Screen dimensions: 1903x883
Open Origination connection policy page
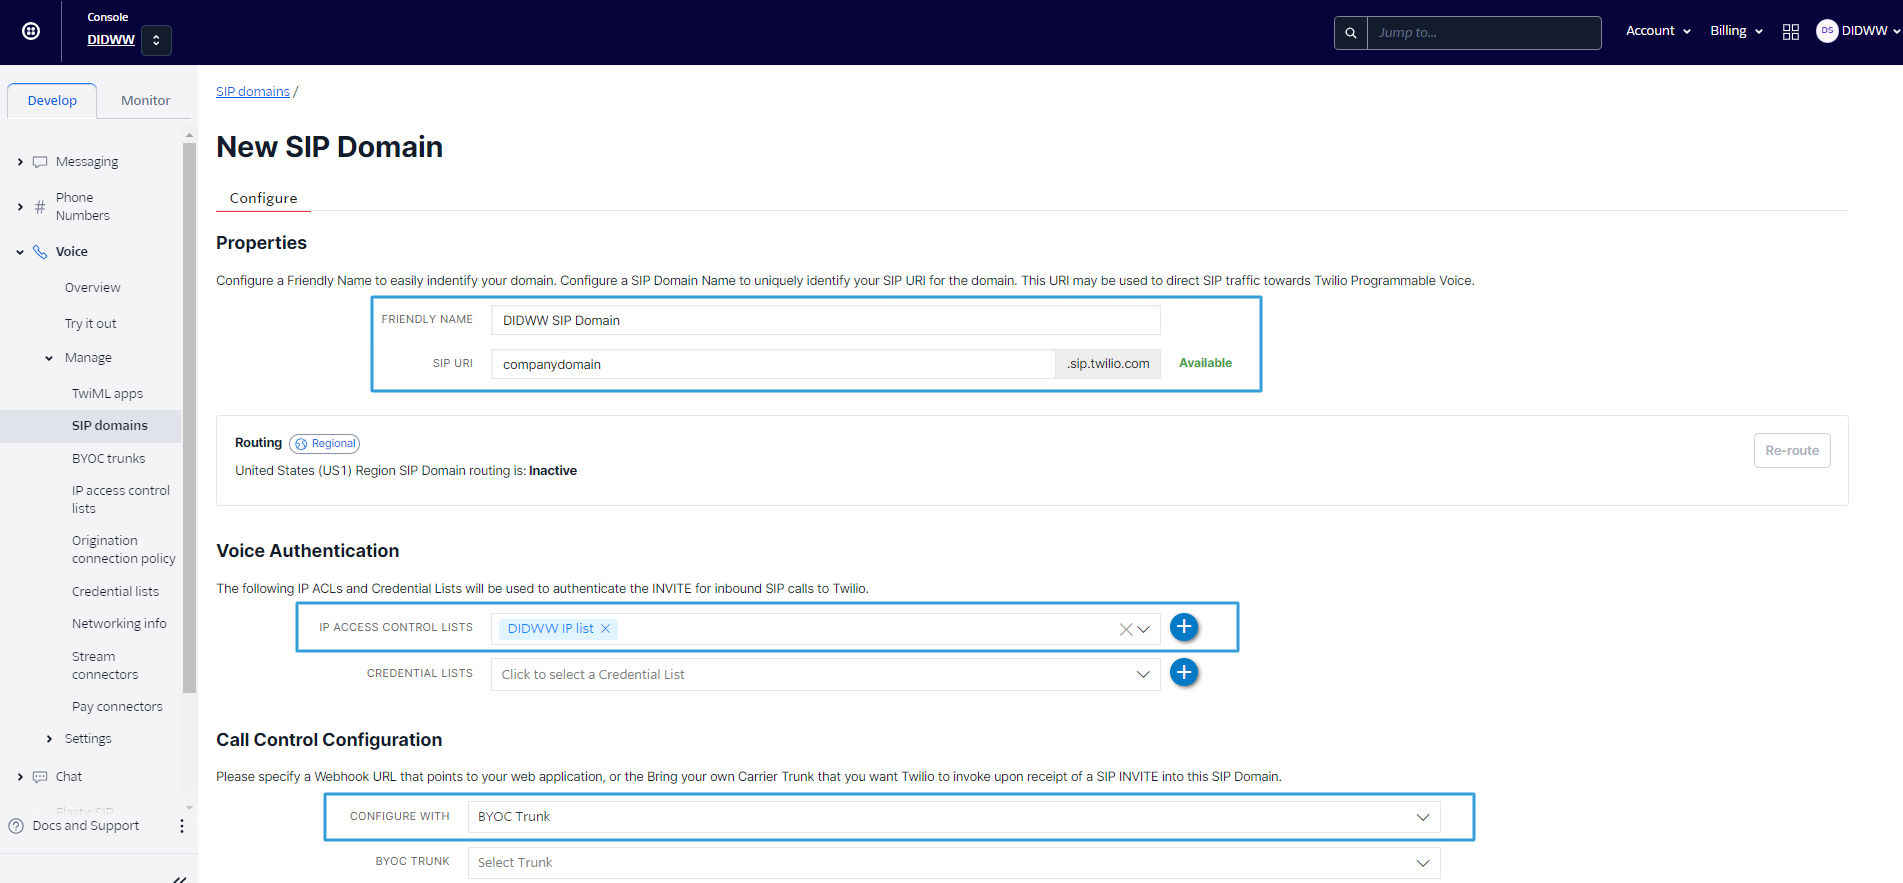tap(124, 550)
